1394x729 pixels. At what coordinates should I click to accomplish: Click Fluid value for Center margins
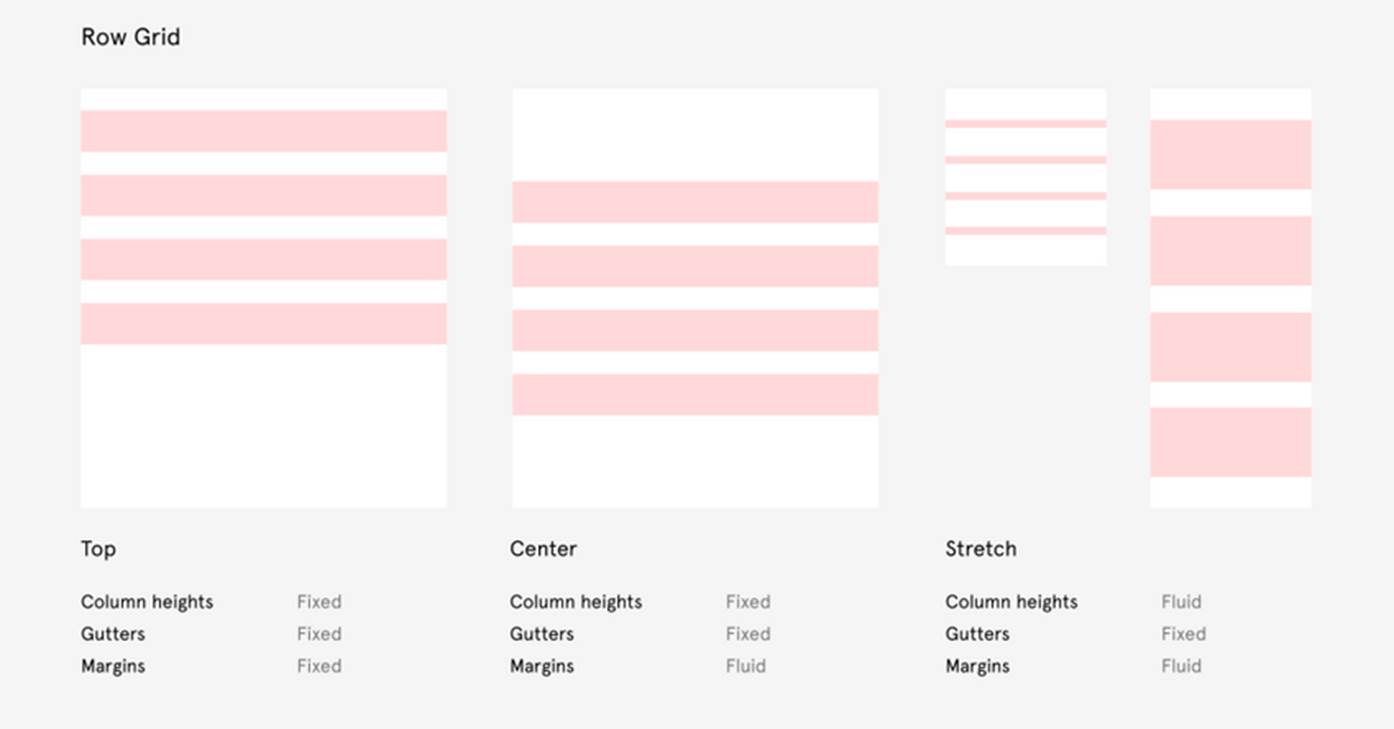click(x=745, y=666)
